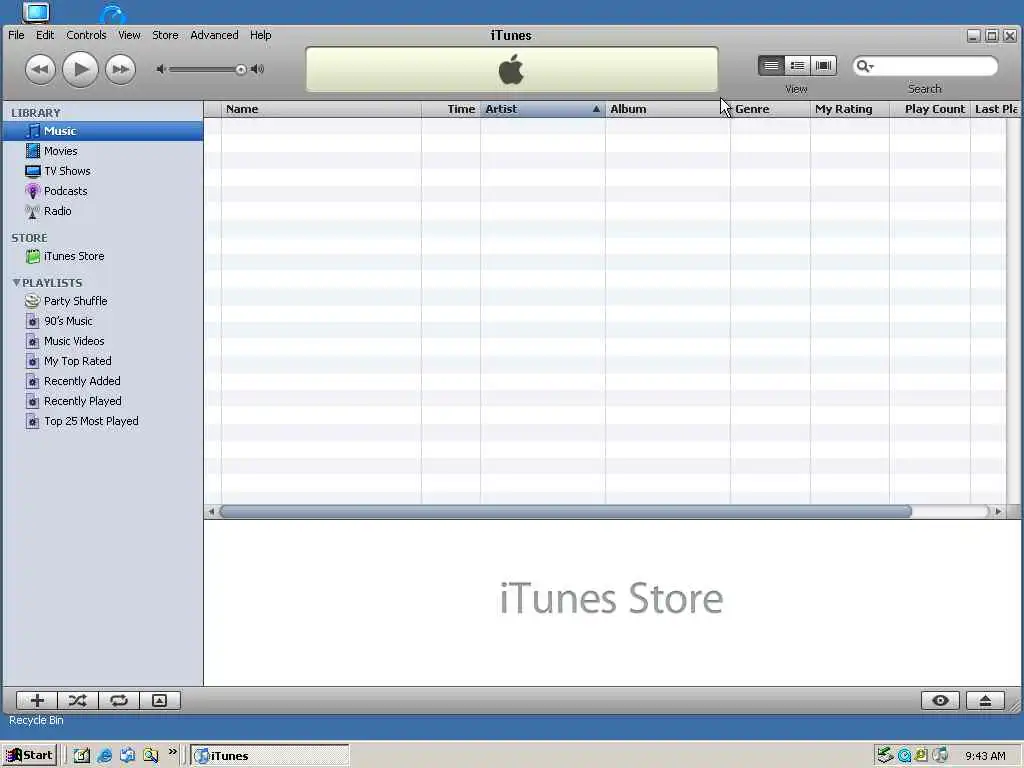
Task: Toggle the artwork viewer button
Action: (x=159, y=701)
